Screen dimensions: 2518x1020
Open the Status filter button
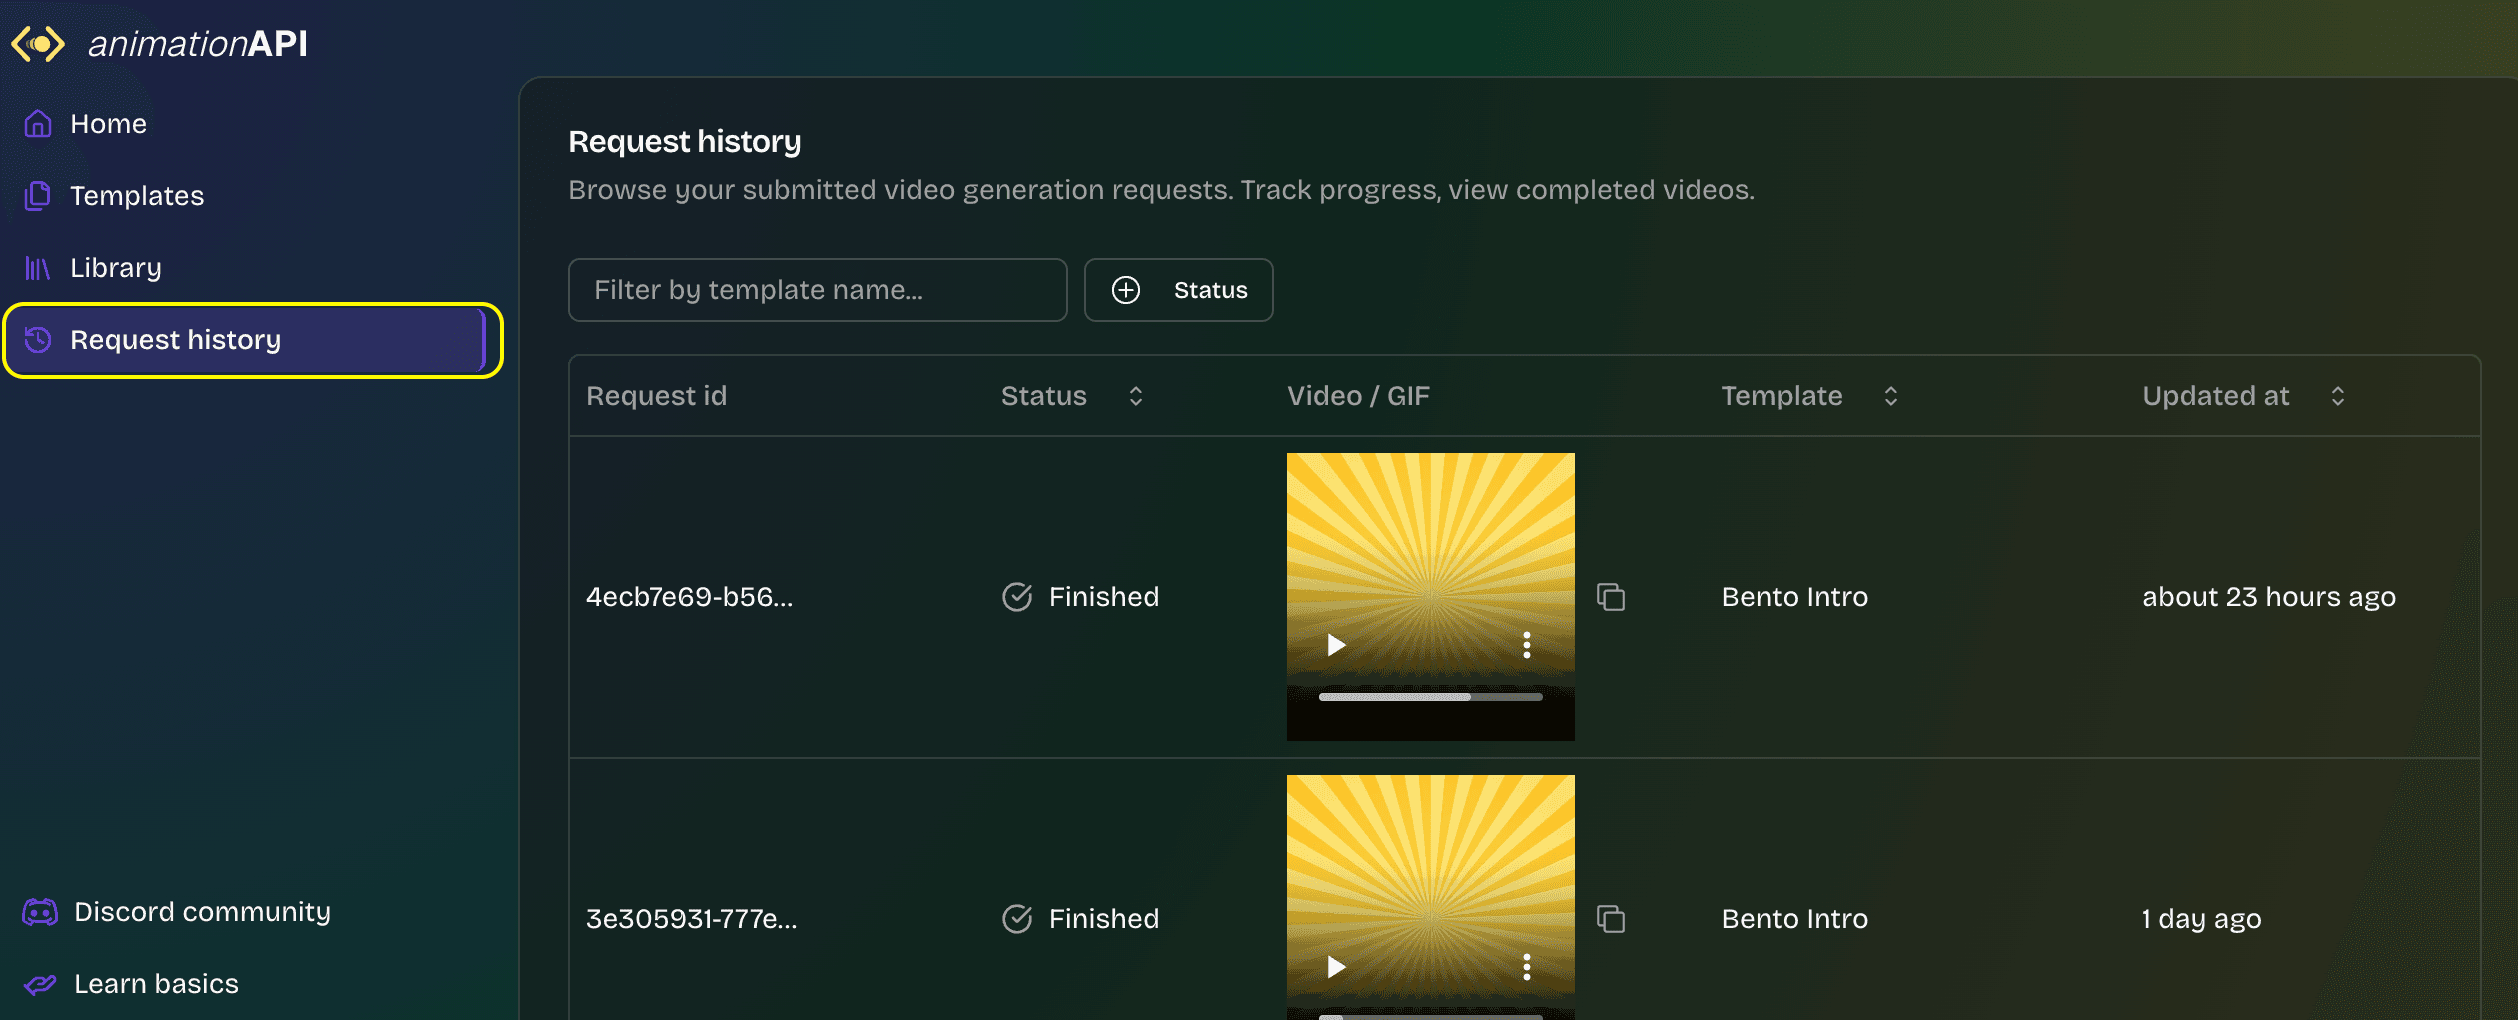(1178, 290)
